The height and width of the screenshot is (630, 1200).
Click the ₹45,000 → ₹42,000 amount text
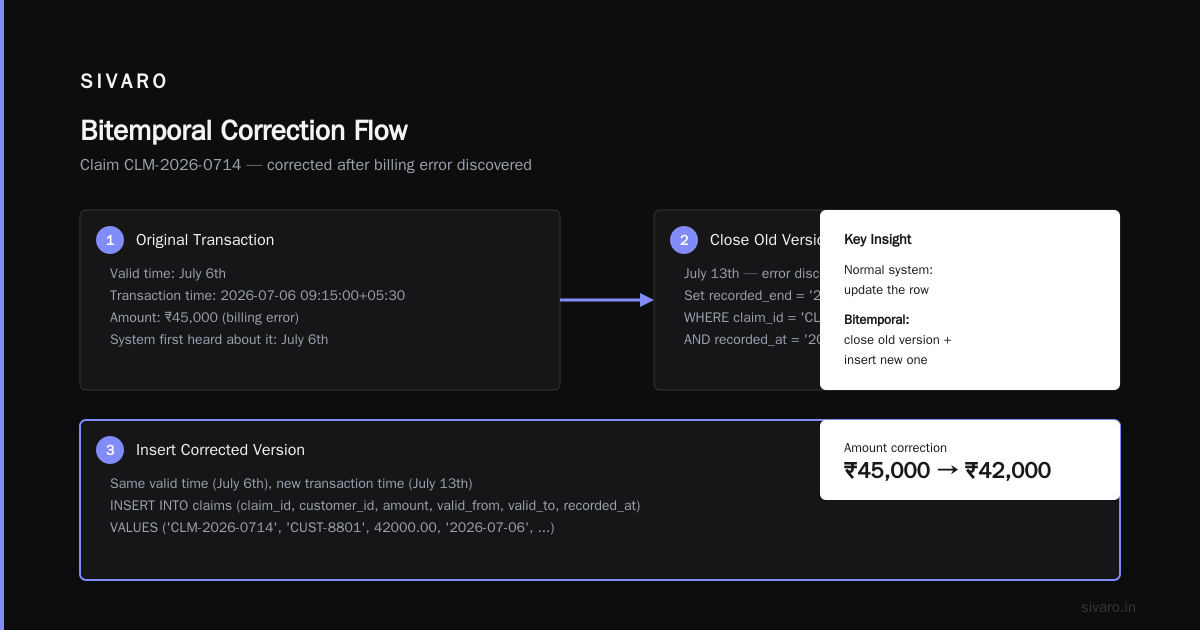(947, 471)
